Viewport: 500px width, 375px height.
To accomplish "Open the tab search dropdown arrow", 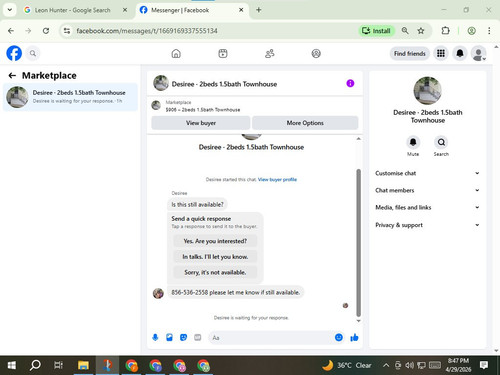I will (x=10, y=10).
